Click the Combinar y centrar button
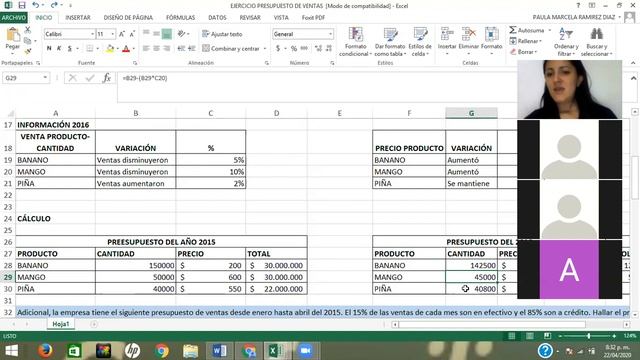The width and height of the screenshot is (640, 360). [231, 49]
